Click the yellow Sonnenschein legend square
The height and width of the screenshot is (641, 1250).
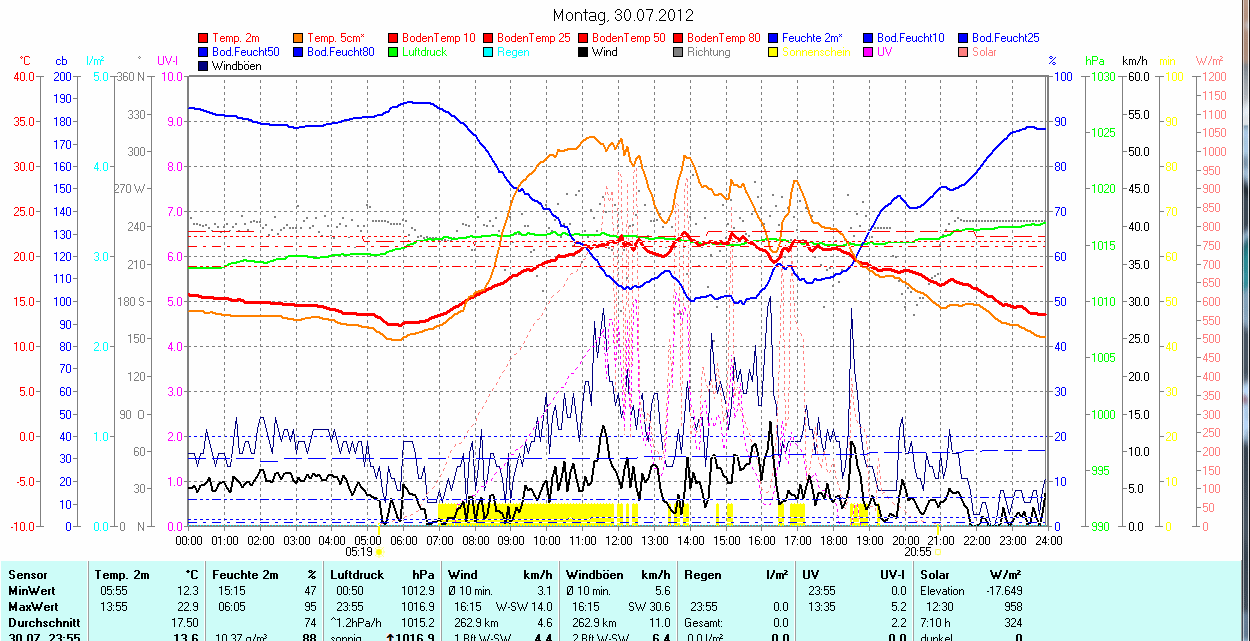[x=774, y=52]
